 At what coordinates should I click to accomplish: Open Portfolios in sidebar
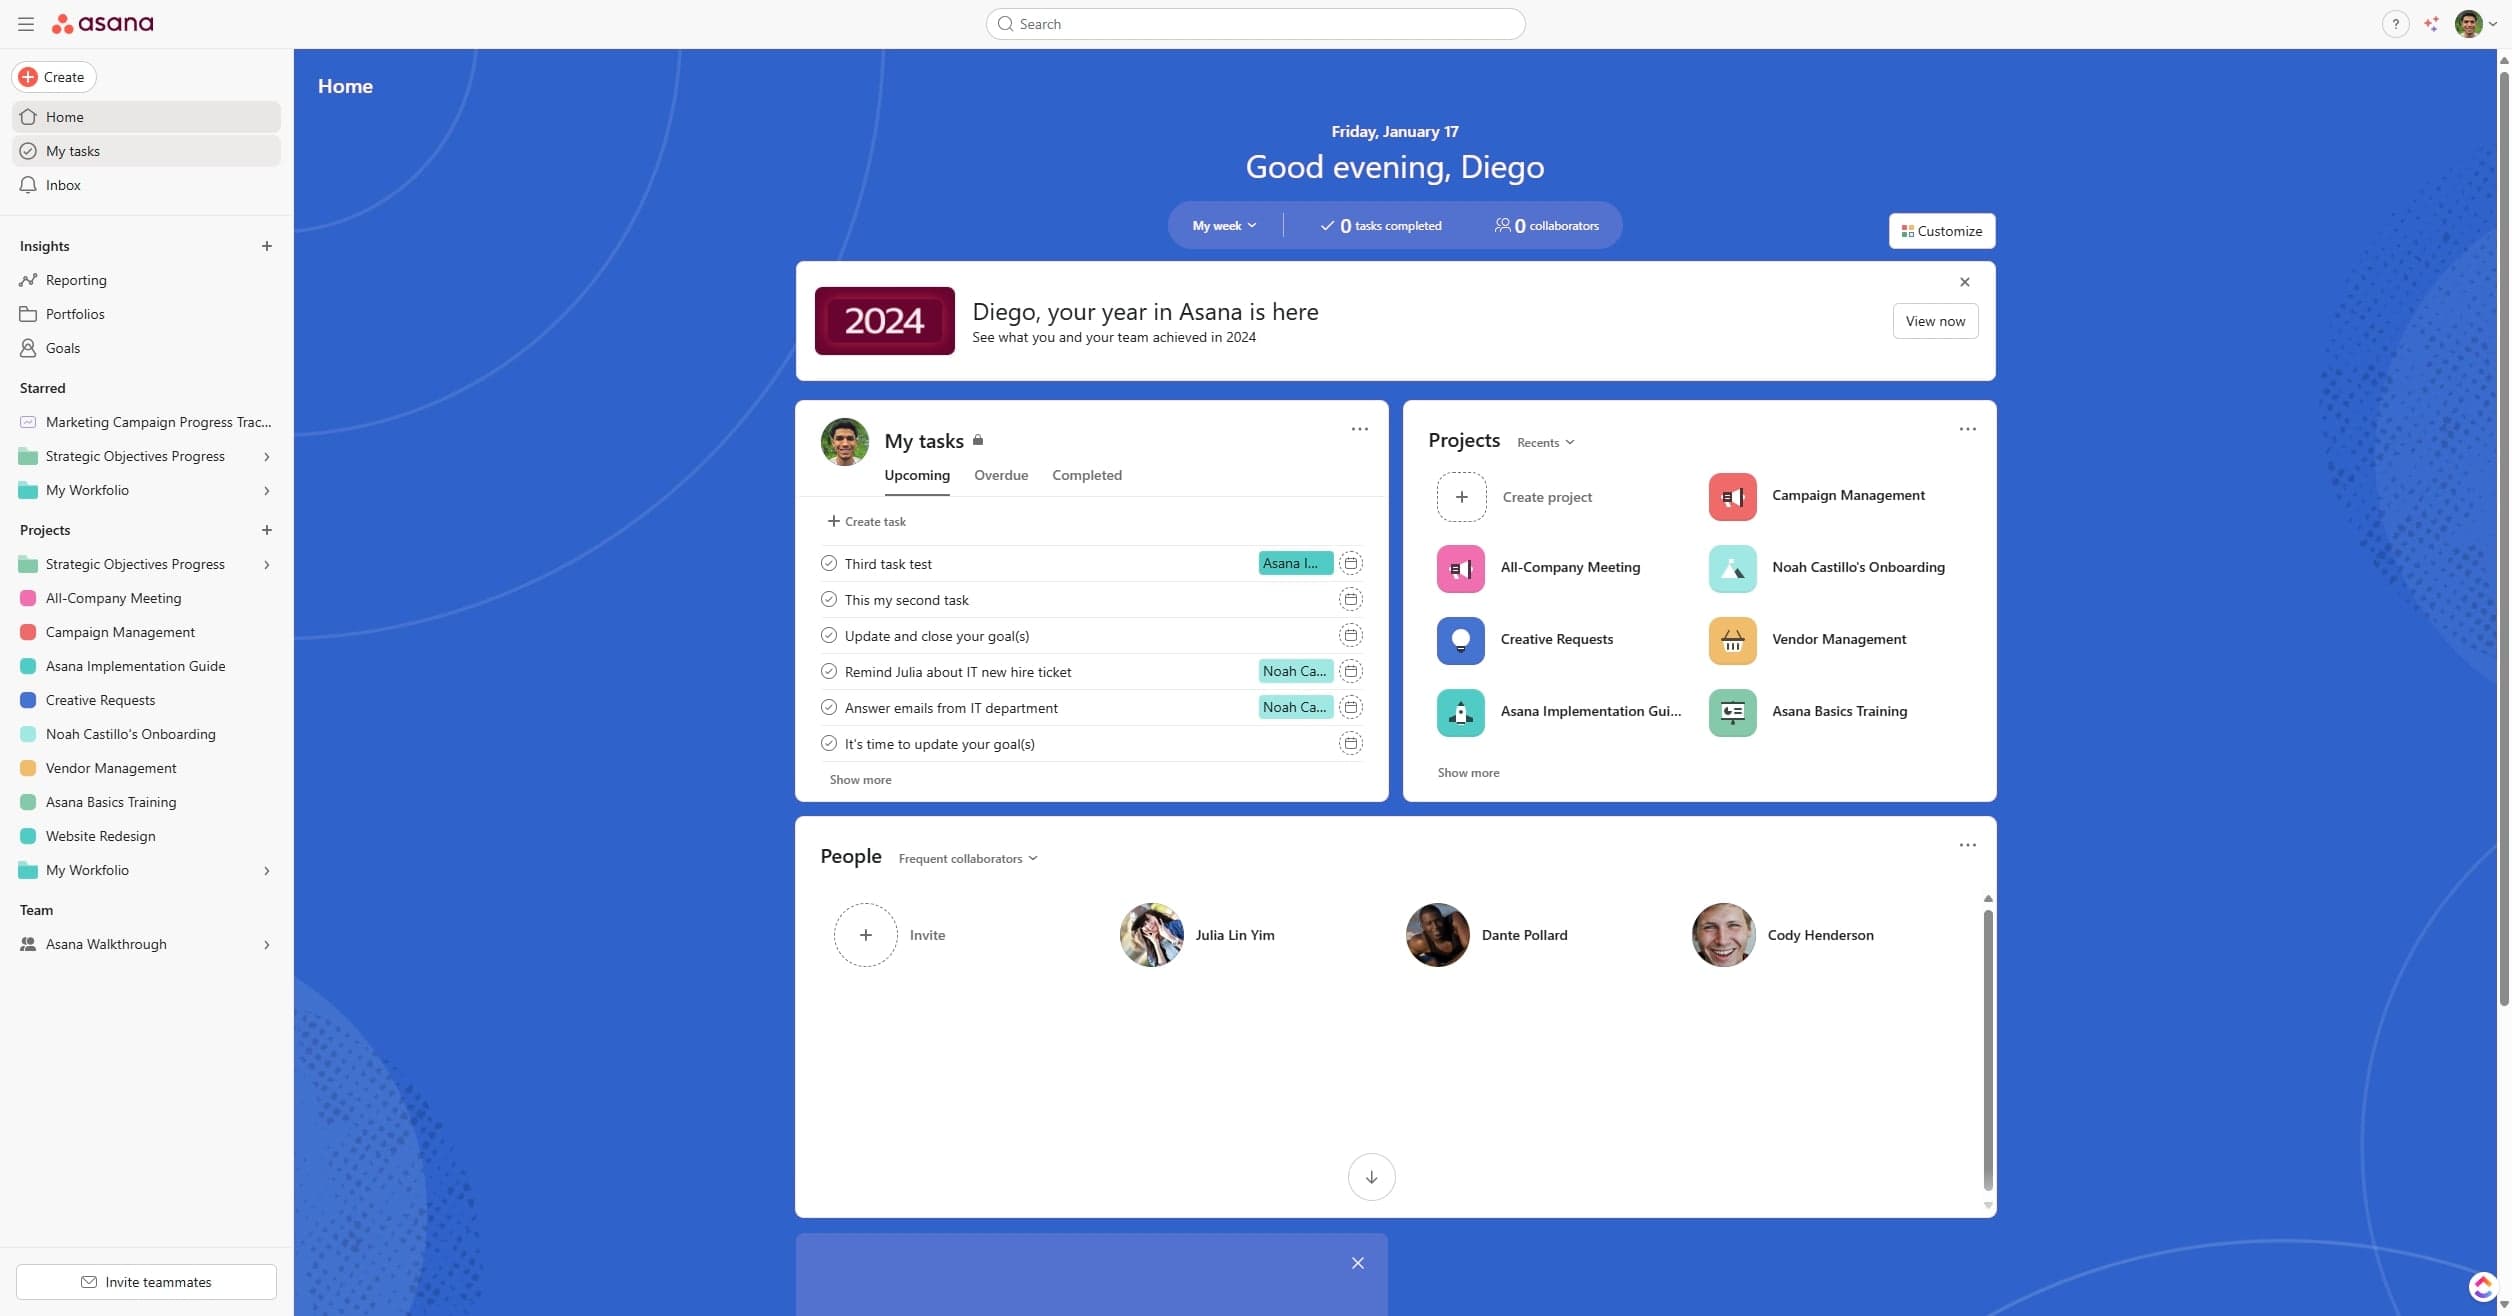click(x=75, y=314)
